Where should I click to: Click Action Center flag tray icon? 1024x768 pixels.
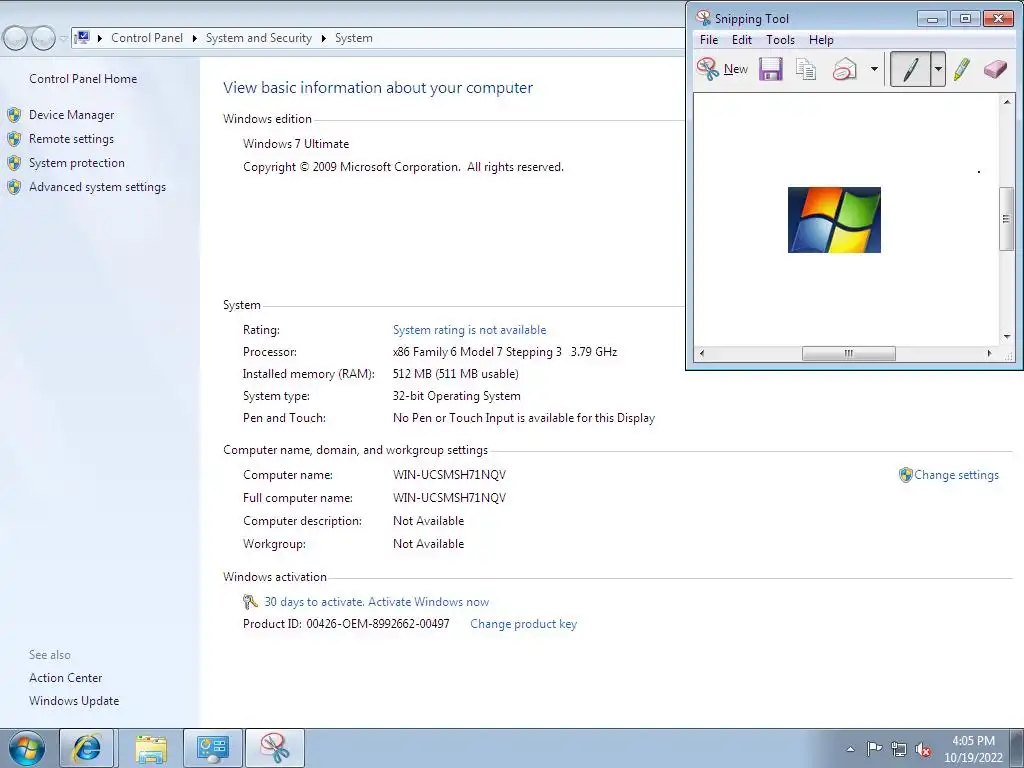874,749
